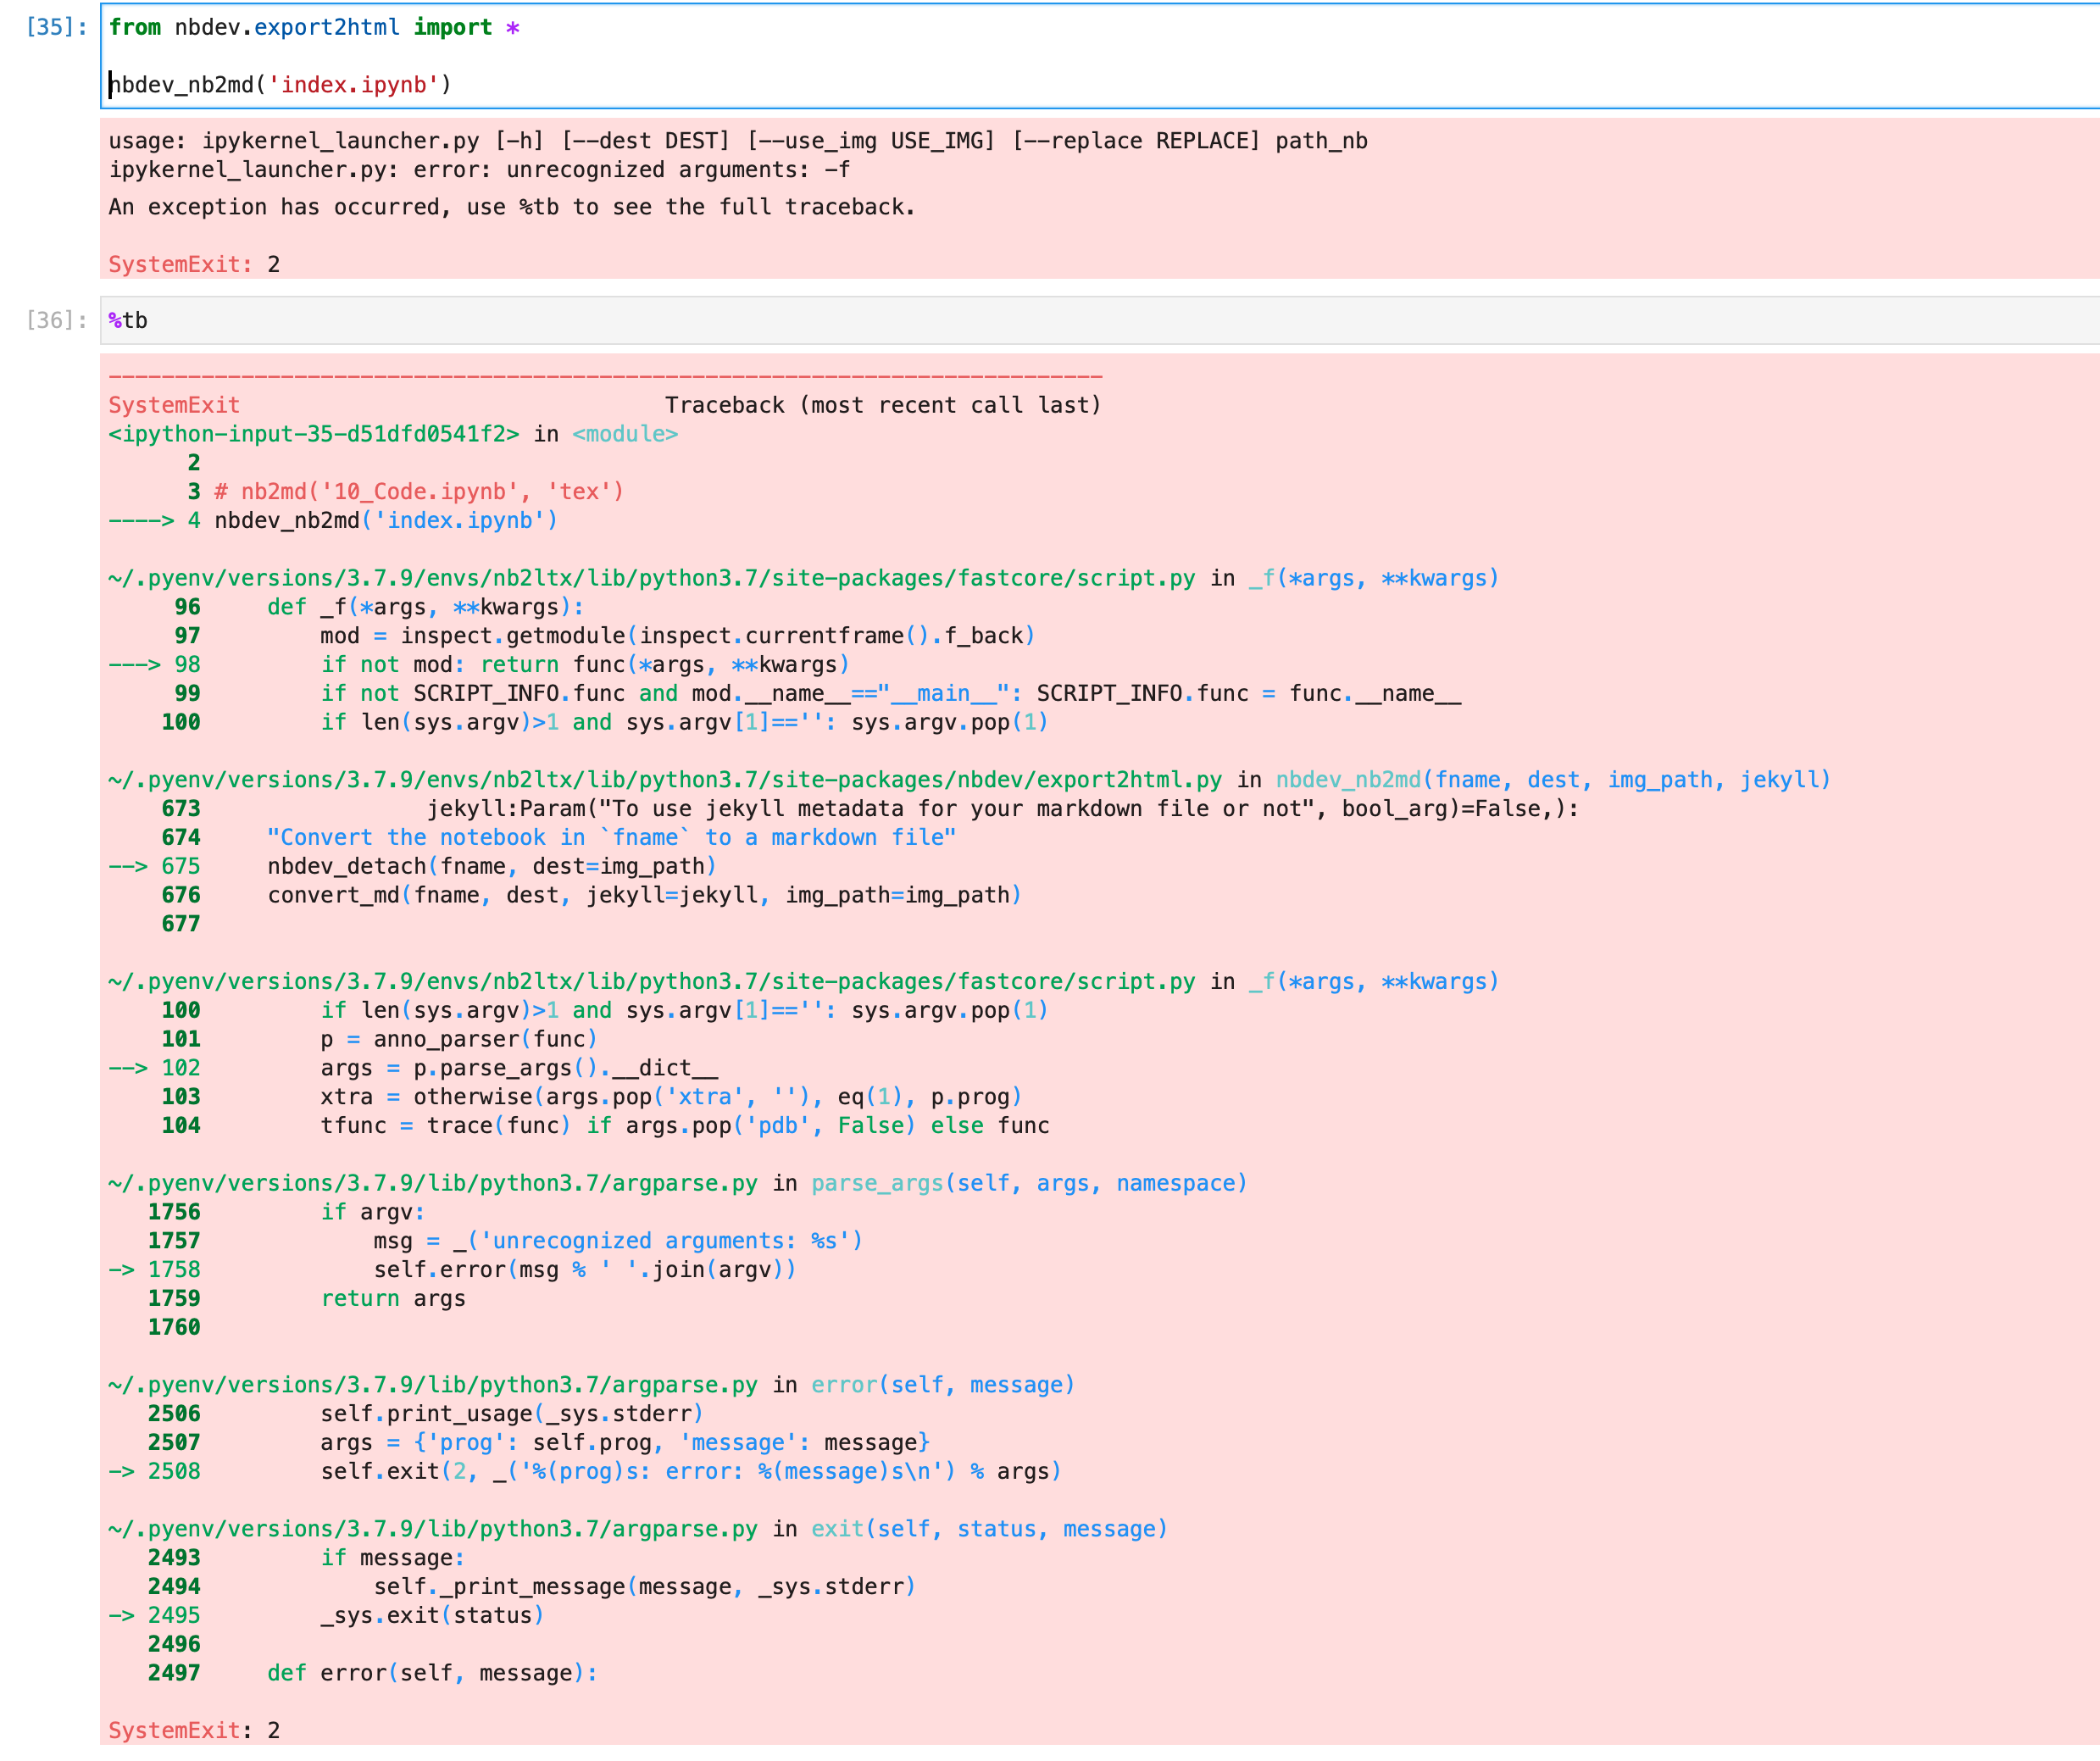The height and width of the screenshot is (1761, 2100).
Task: Click line 1757 'msg = _('unrecognized arguments'
Action: 618,1242
